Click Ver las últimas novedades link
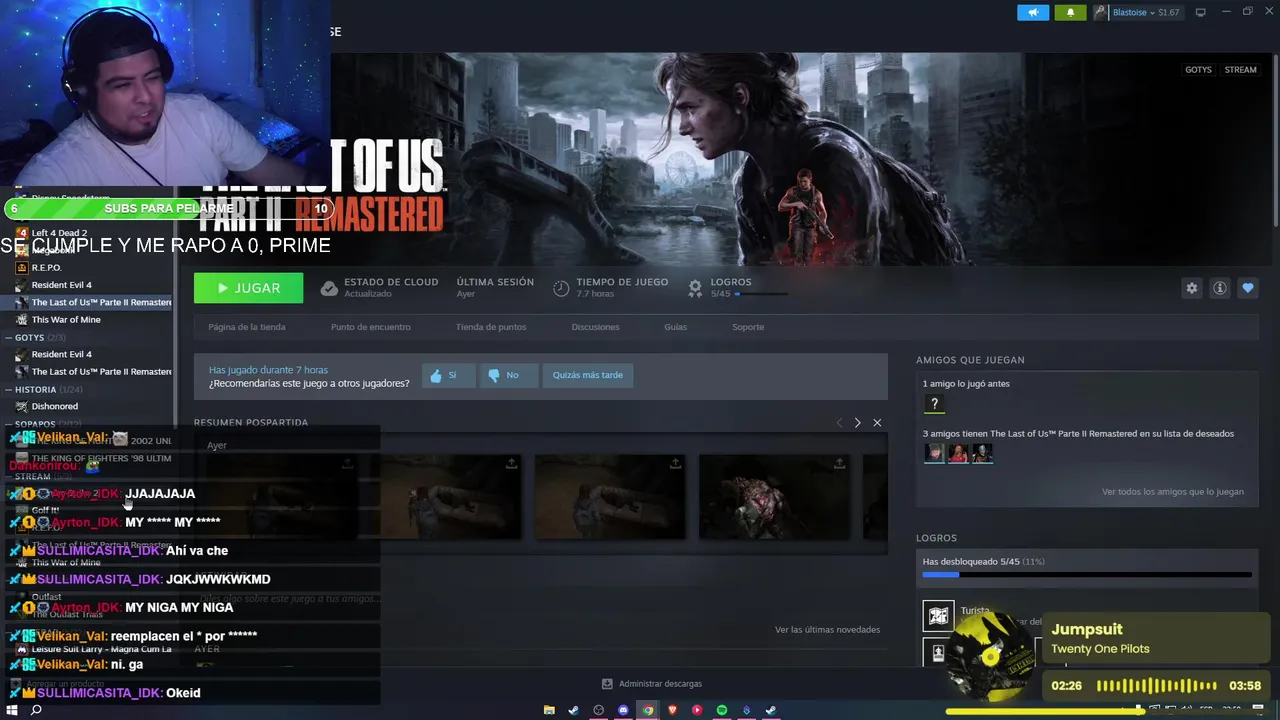 [x=827, y=630]
